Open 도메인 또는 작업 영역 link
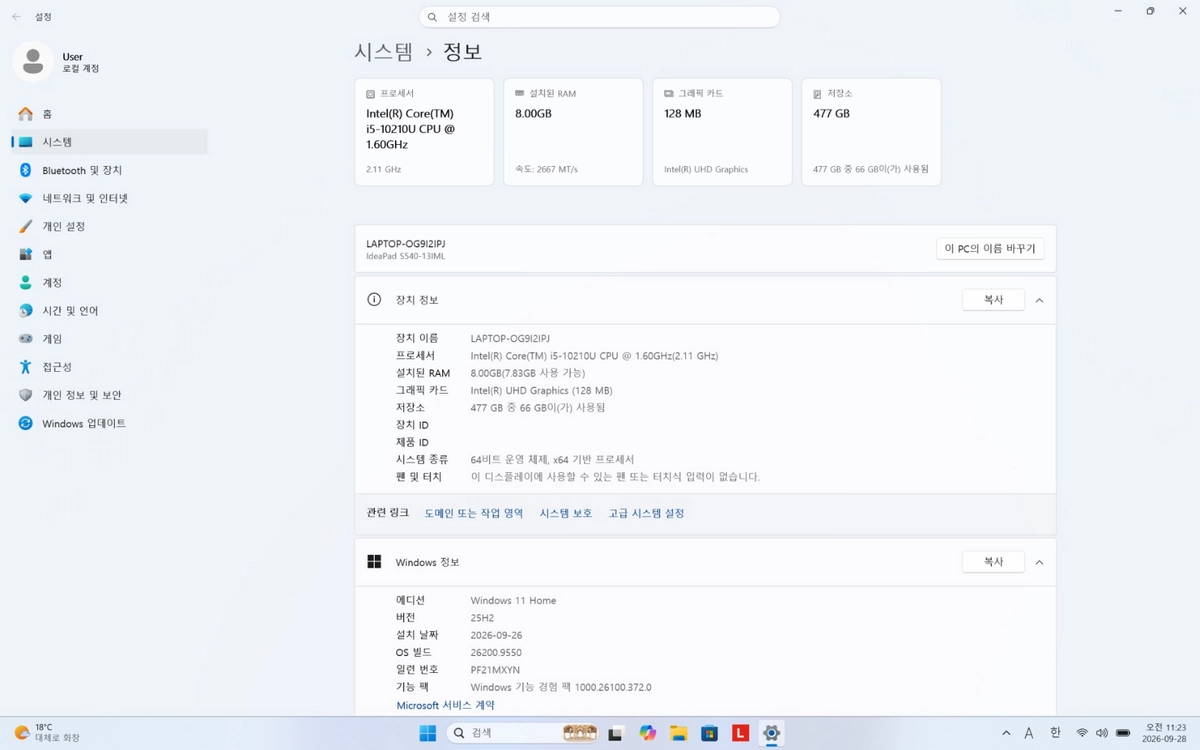Screen dimensions: 1200x750 (474, 513)
